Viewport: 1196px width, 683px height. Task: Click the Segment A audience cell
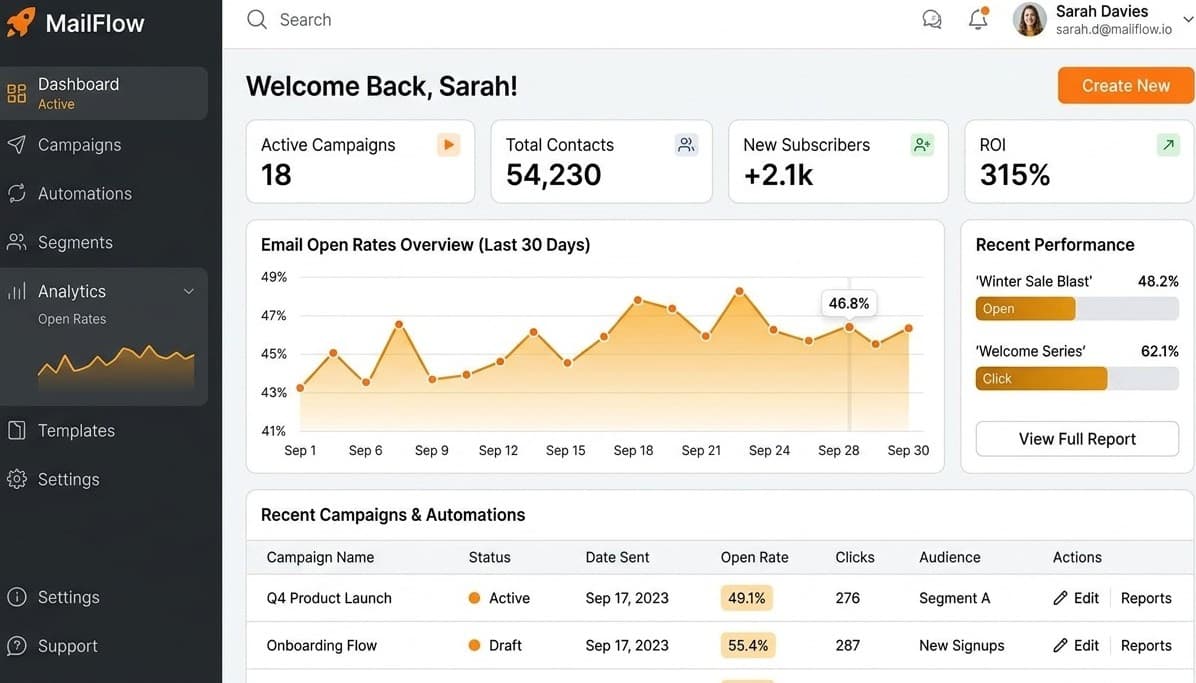coord(954,598)
